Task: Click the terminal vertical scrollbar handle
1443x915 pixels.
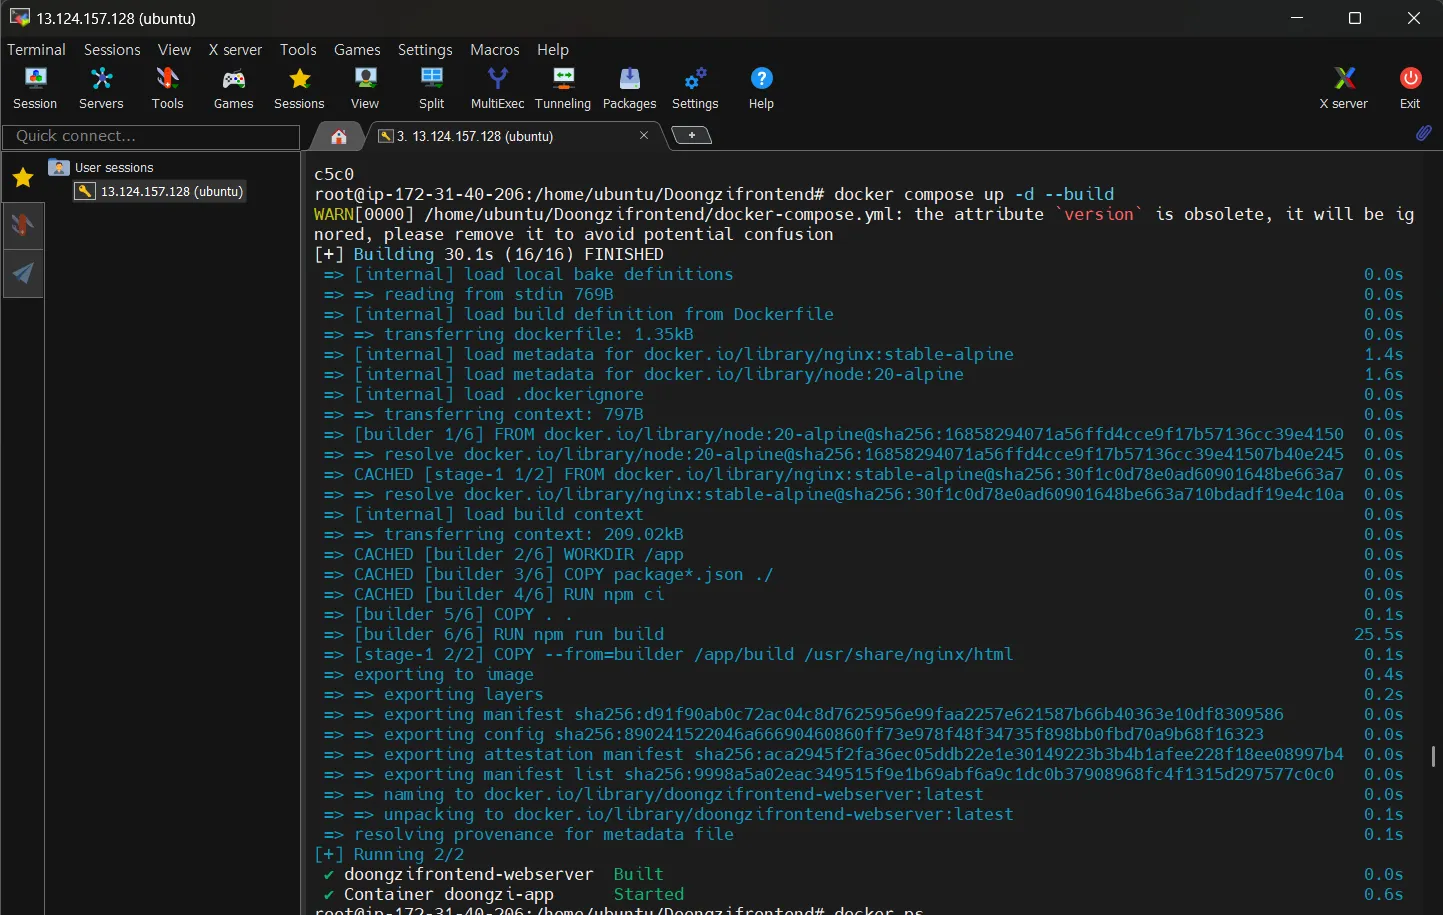Action: click(1433, 756)
